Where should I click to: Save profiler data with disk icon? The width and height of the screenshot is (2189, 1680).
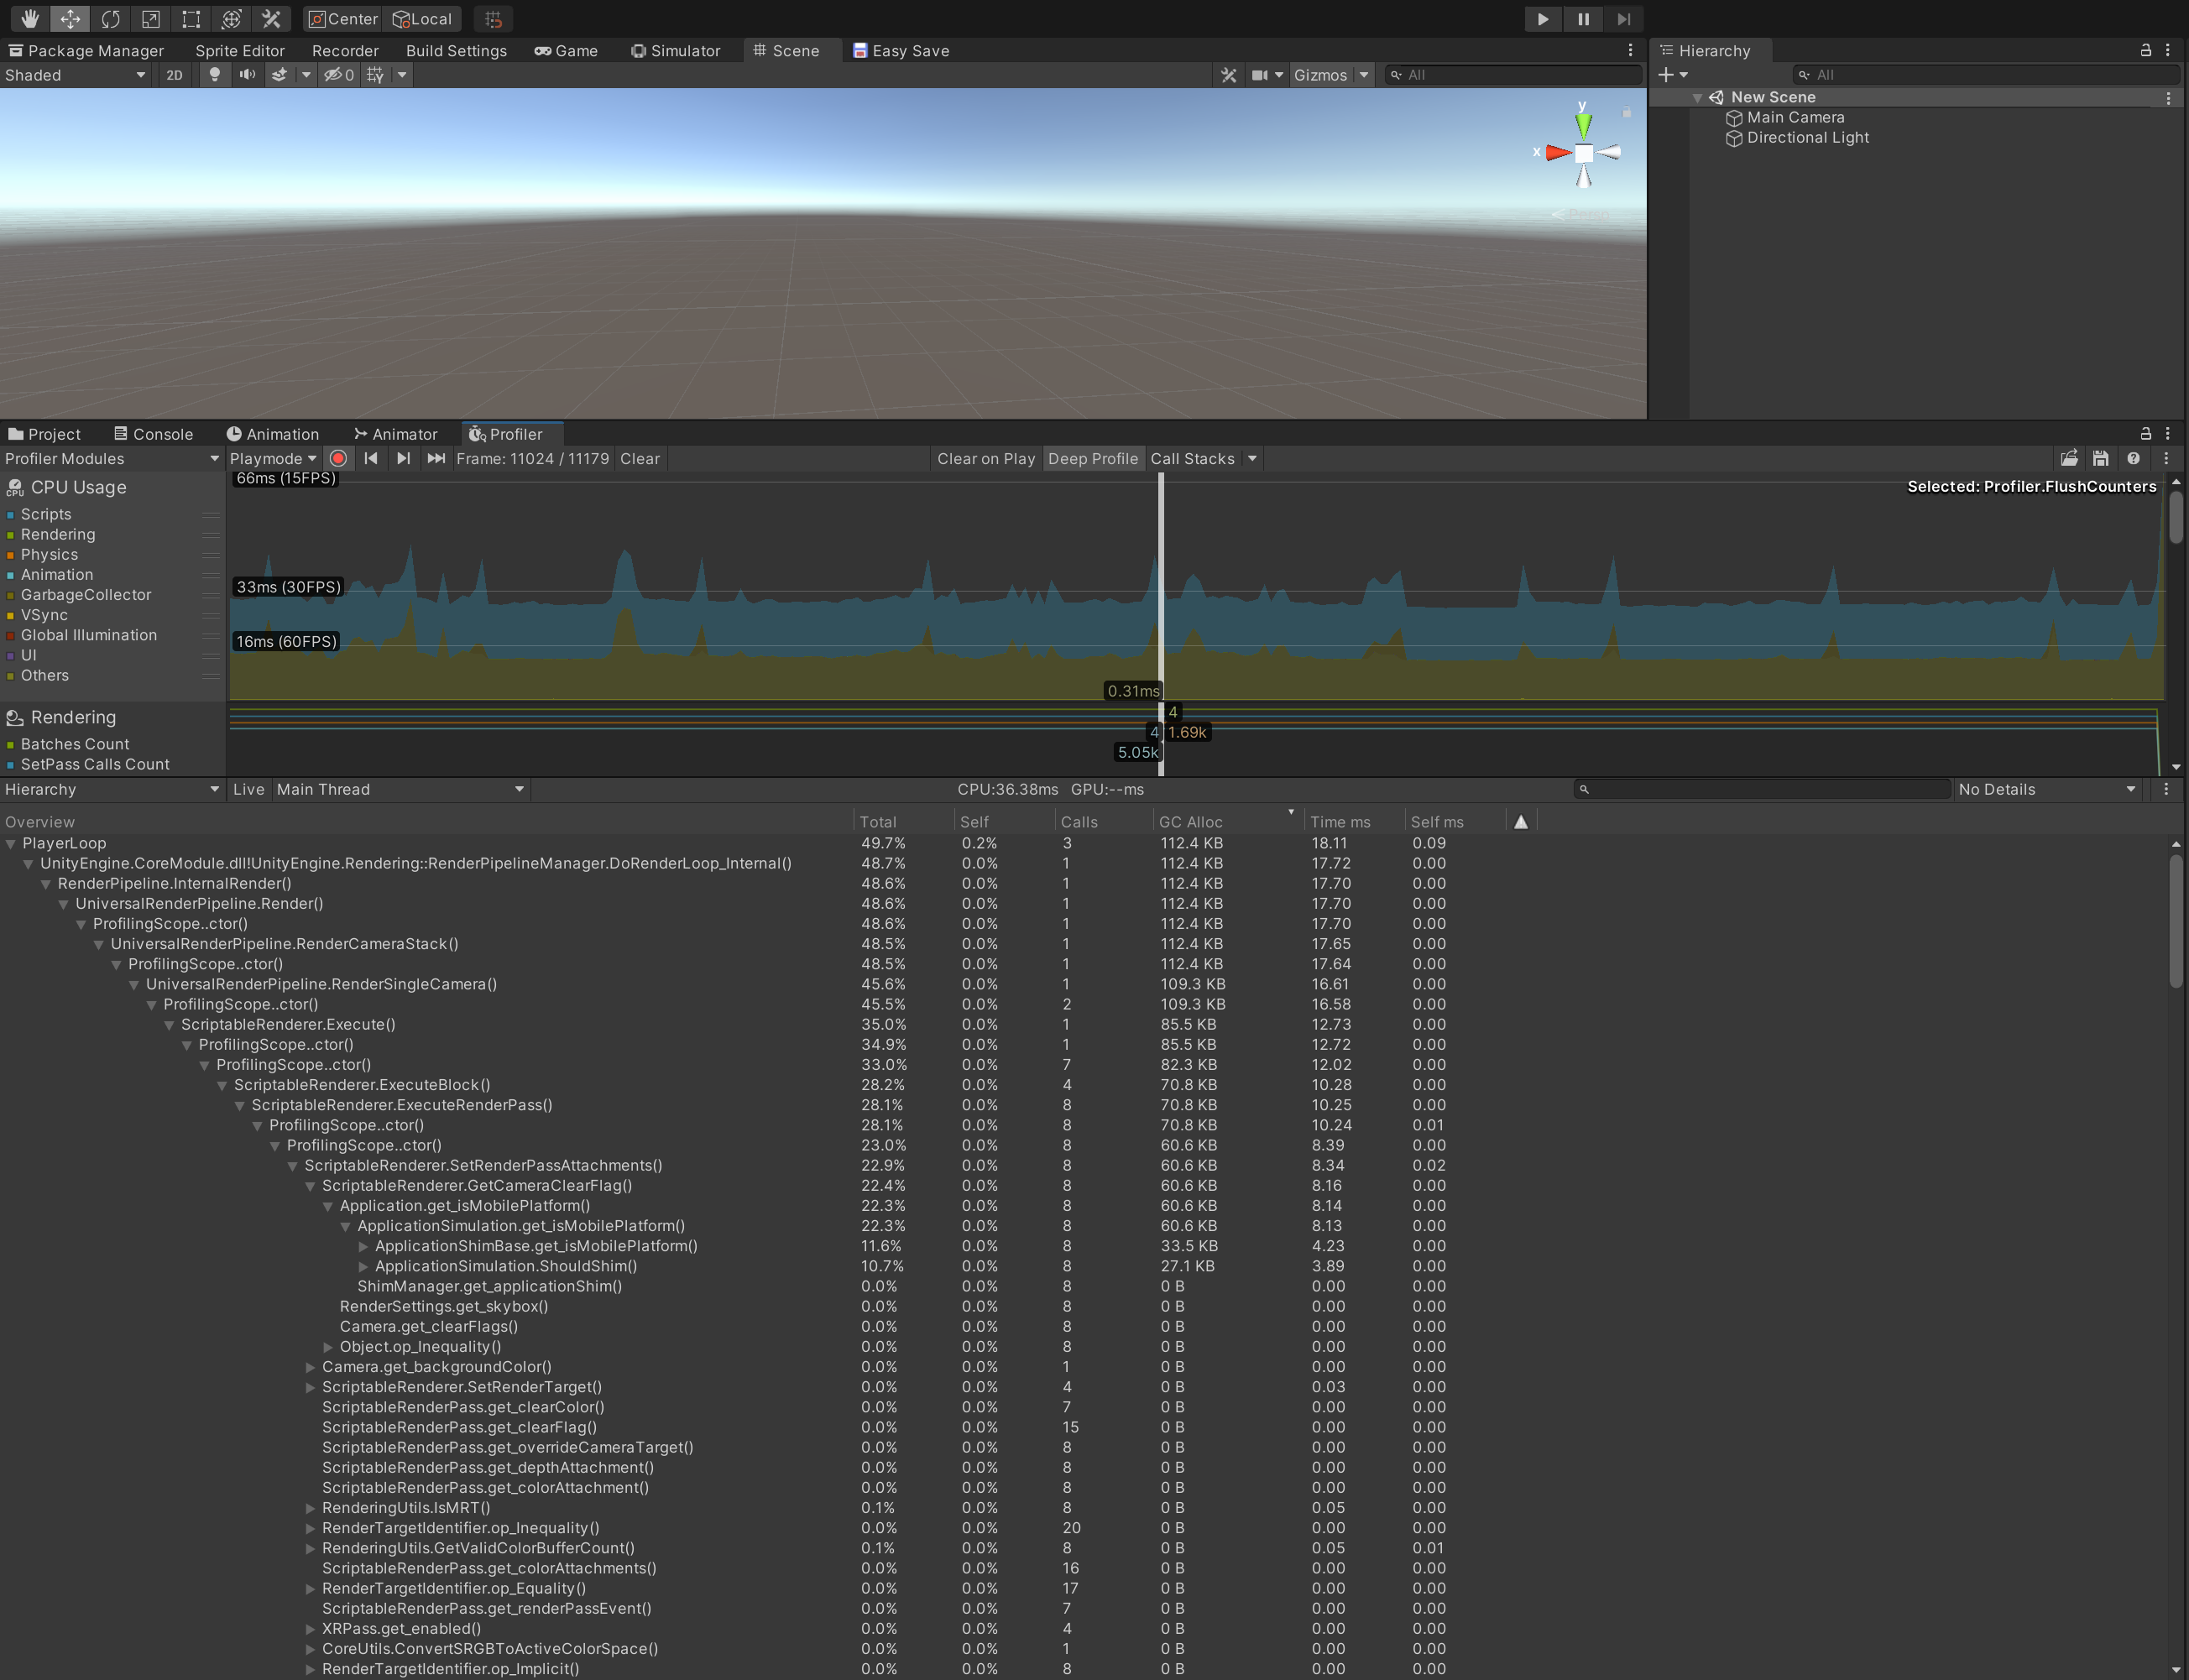click(2100, 458)
